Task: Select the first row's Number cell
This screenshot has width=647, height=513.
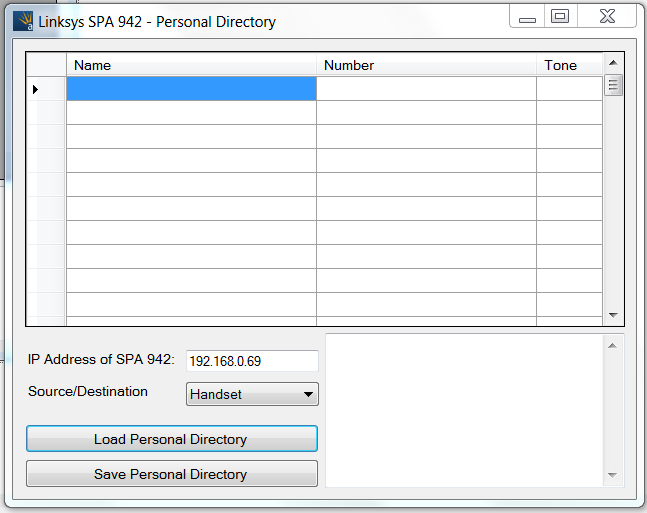Action: (426, 88)
